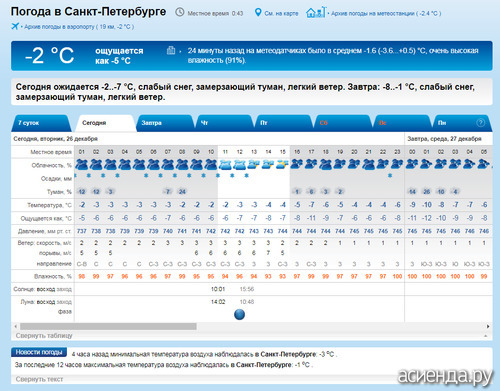The image size is (500, 391).
Task: Open the 7 суток tab
Action: pos(41,123)
